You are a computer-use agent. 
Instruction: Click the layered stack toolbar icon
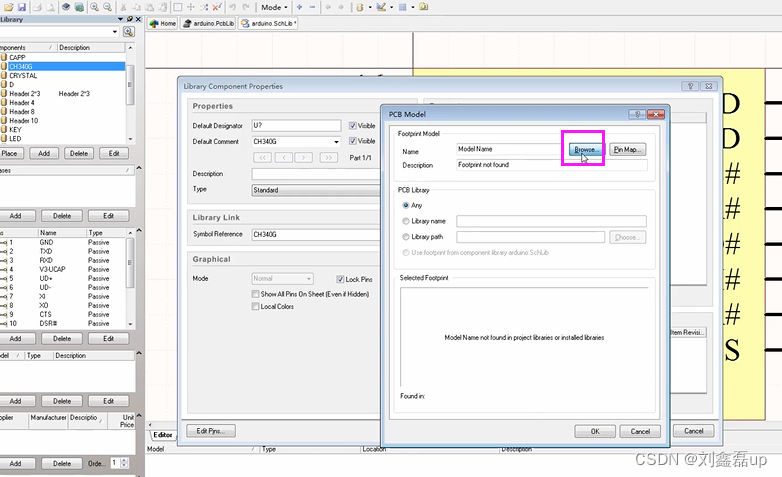[66, 7]
